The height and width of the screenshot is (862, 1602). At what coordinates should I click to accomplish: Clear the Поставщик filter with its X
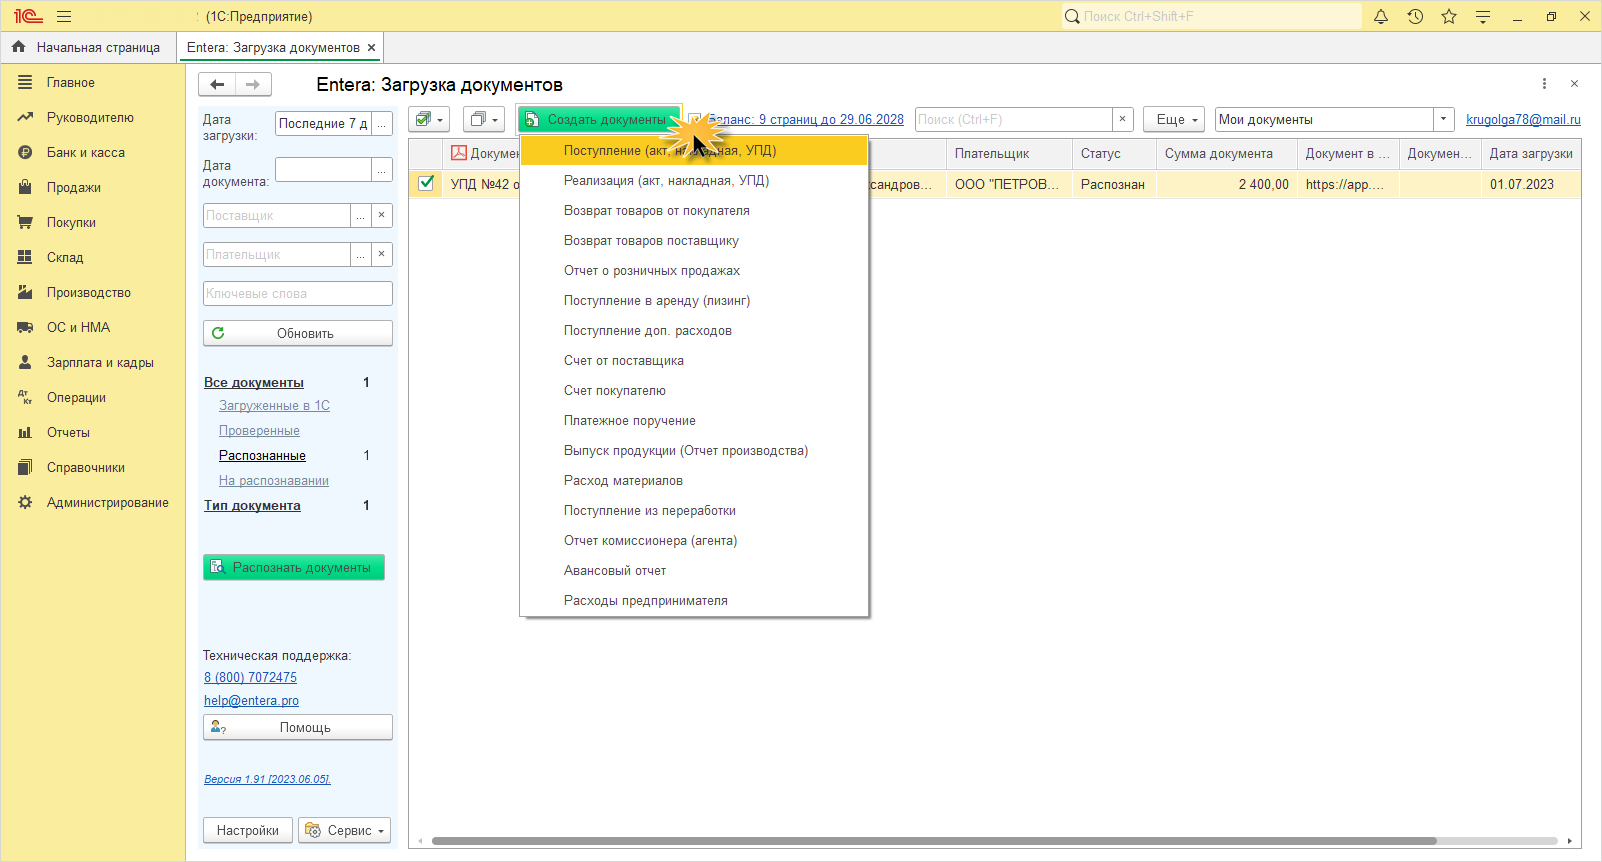(x=381, y=215)
